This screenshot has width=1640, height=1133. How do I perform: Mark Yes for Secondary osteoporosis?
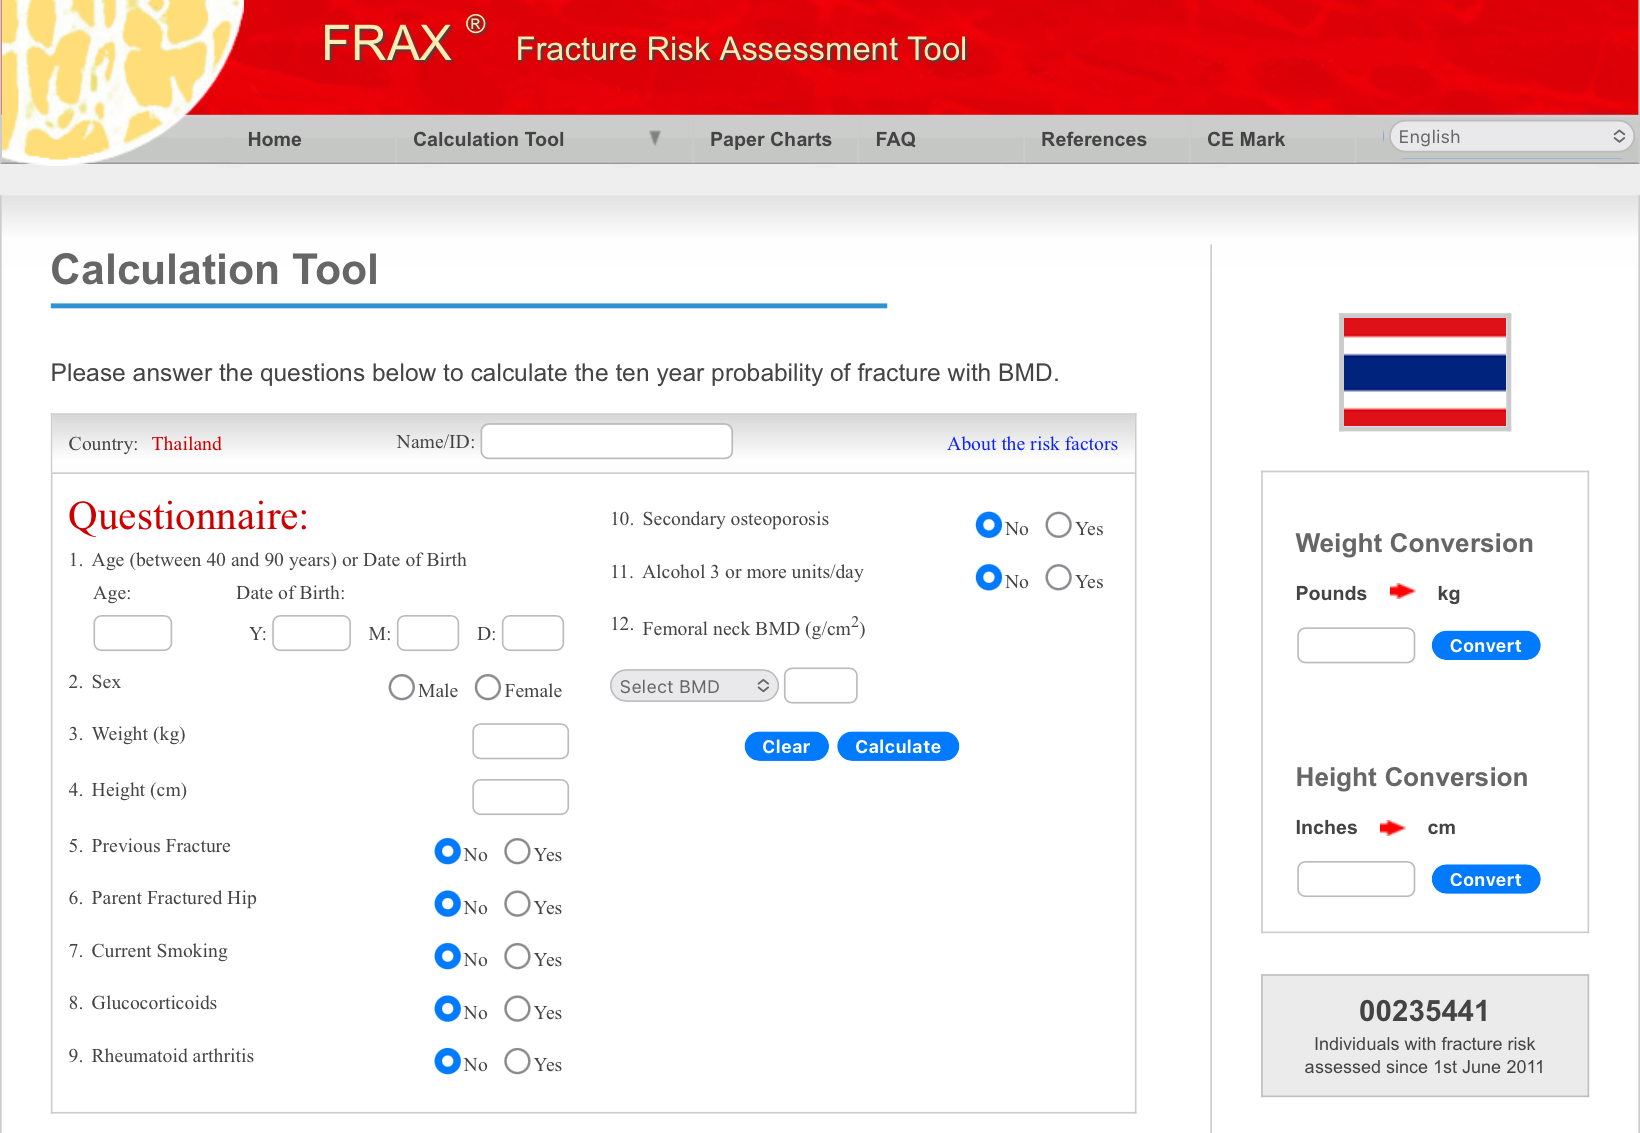(1058, 526)
